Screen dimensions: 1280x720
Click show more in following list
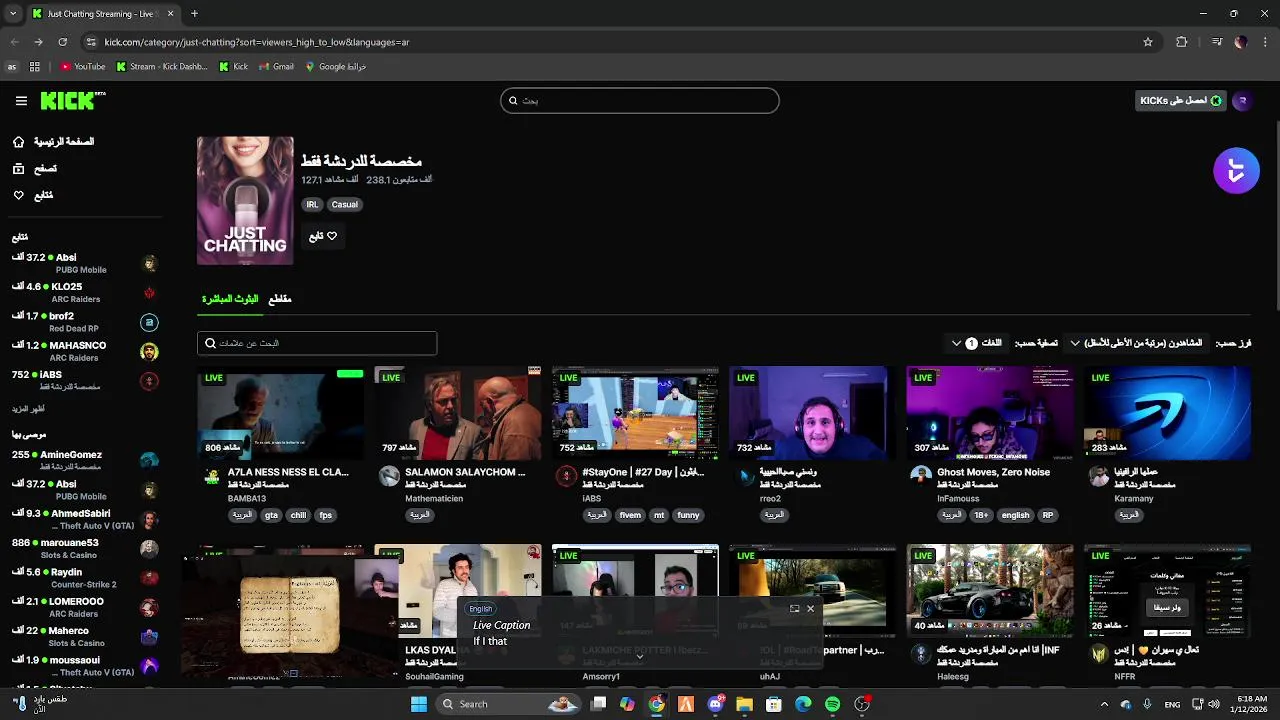(28, 409)
